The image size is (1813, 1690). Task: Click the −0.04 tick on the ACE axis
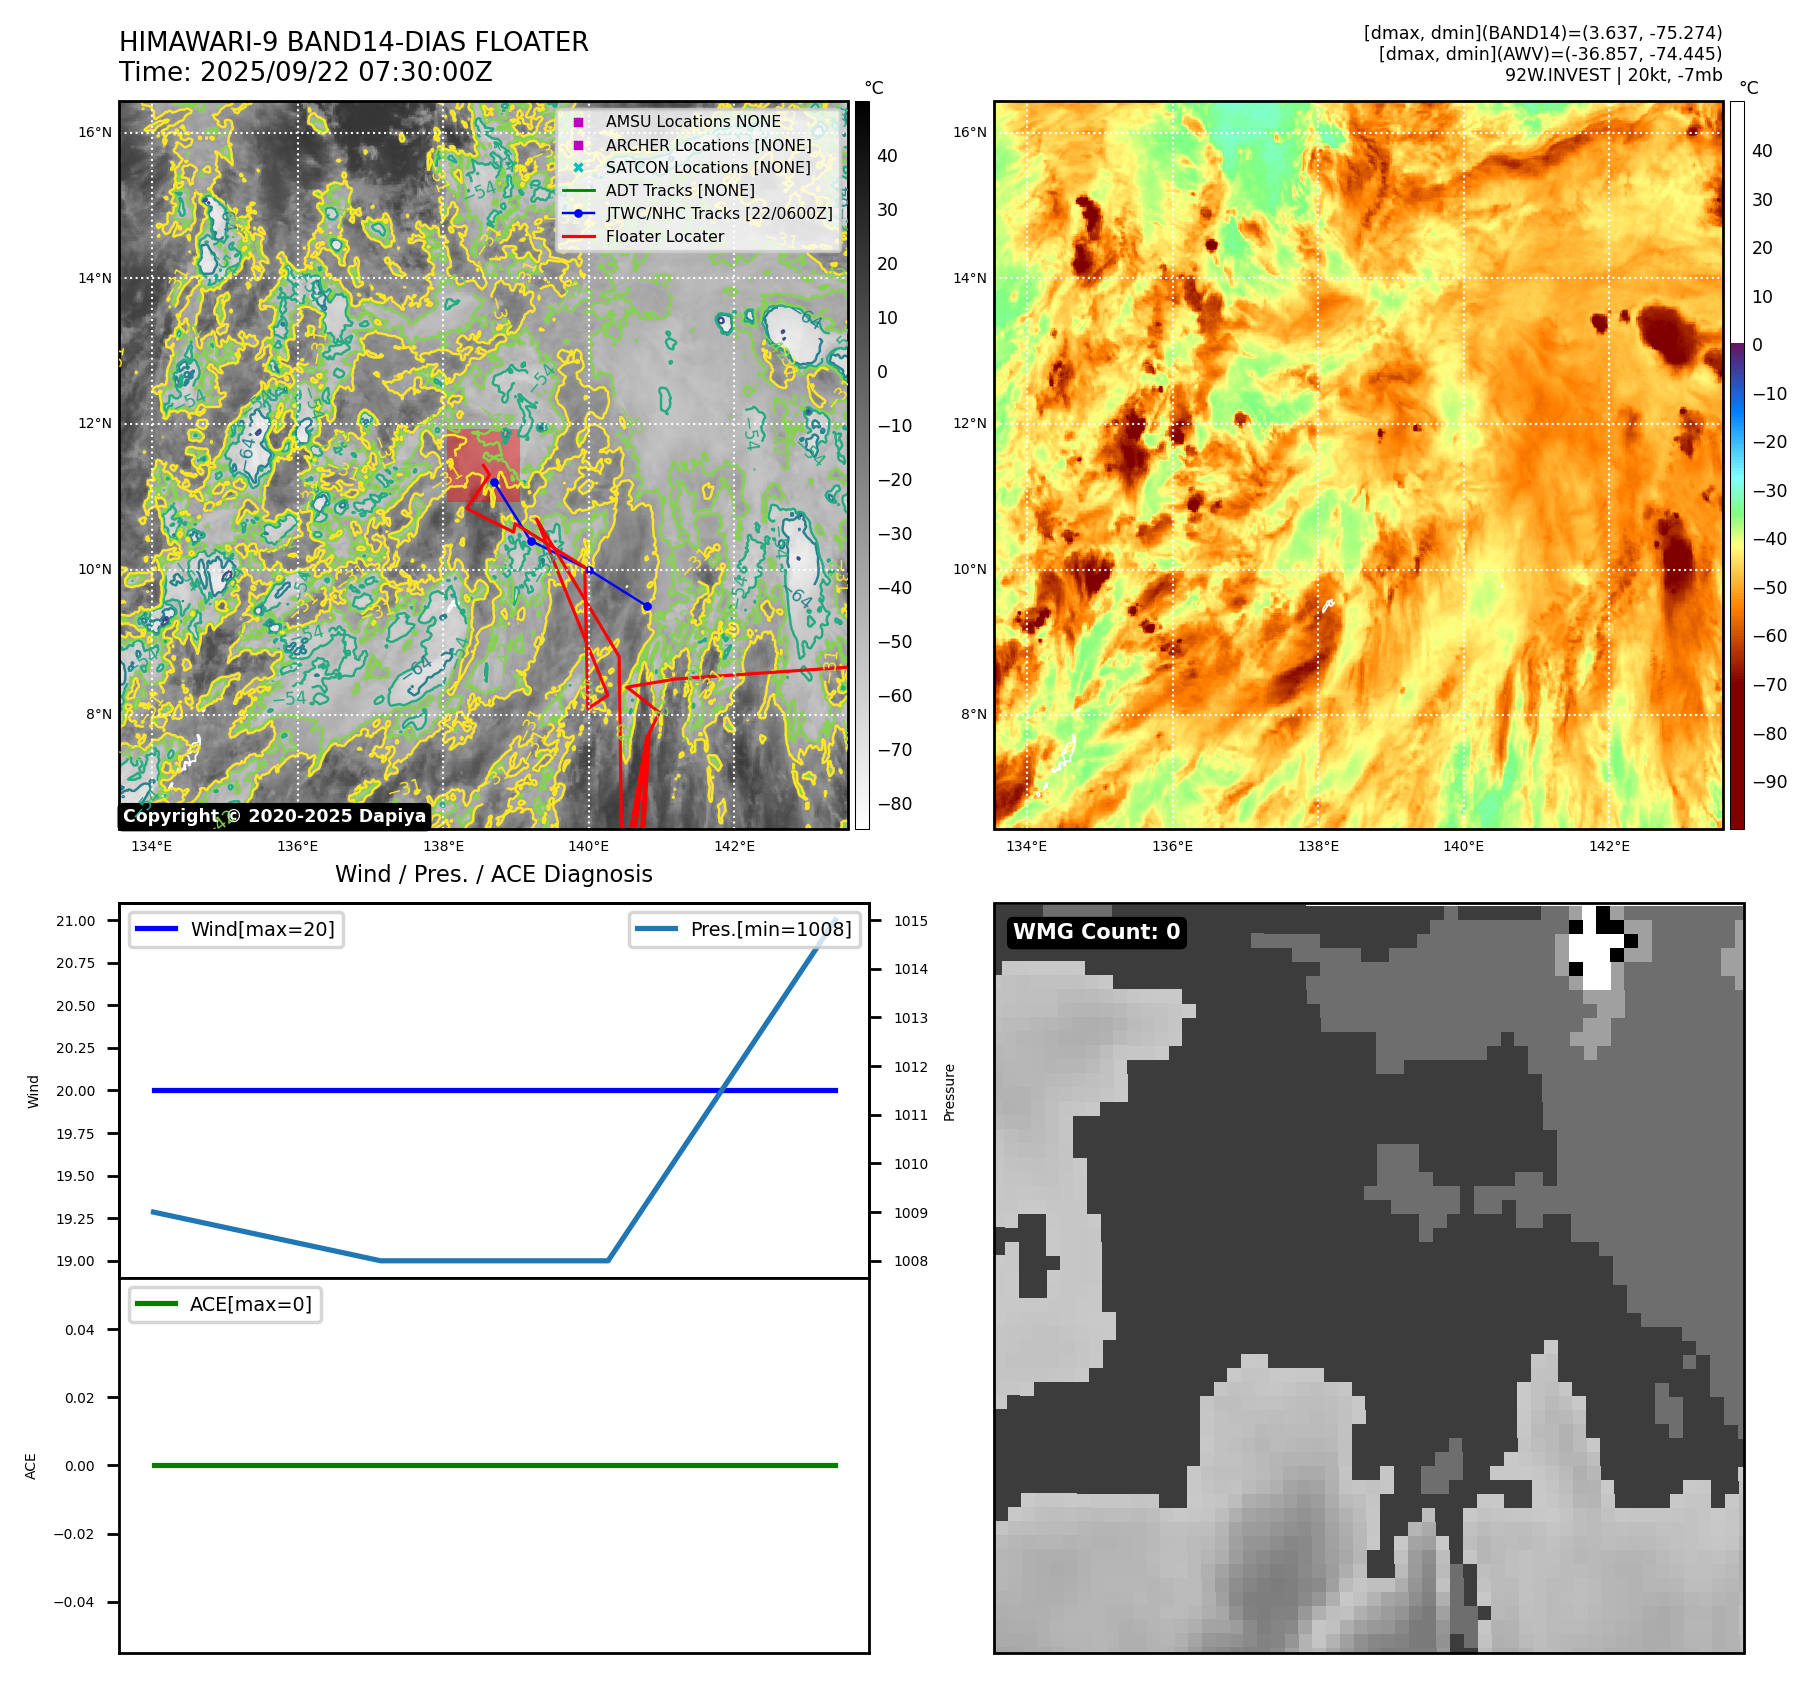[74, 1602]
